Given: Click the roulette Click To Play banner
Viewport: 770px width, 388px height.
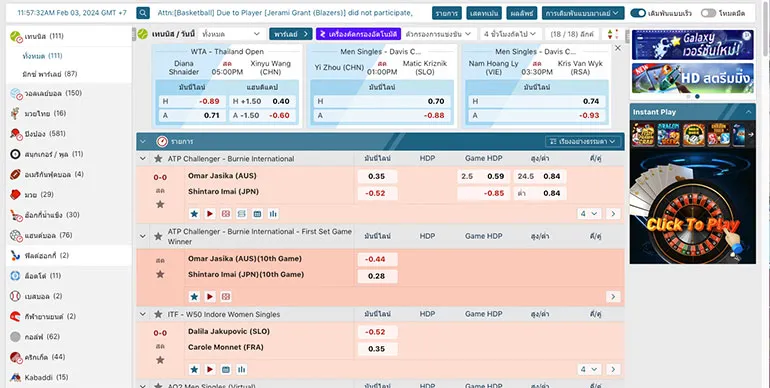Looking at the screenshot, I should [x=692, y=206].
